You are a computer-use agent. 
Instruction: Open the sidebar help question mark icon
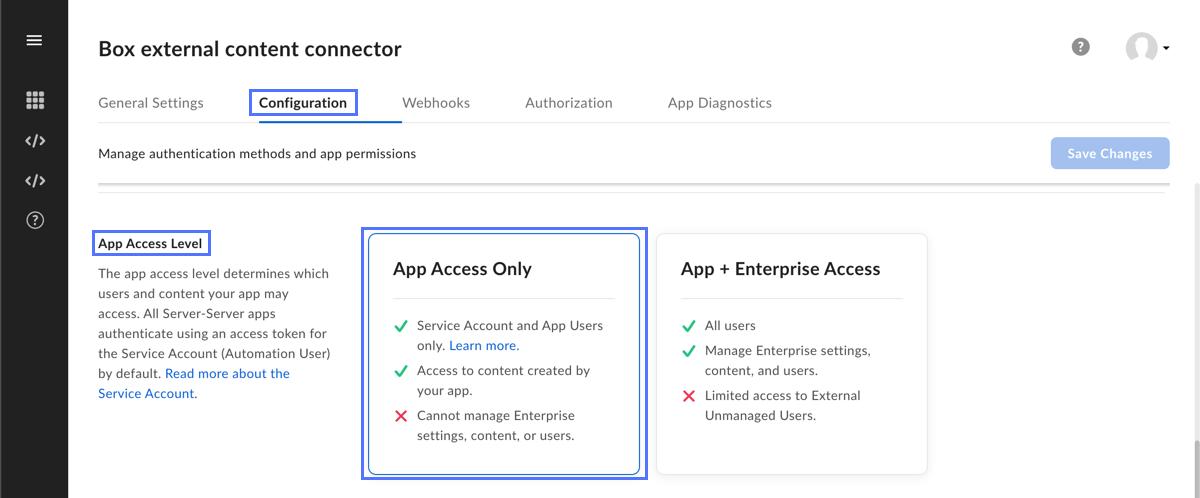(35, 221)
